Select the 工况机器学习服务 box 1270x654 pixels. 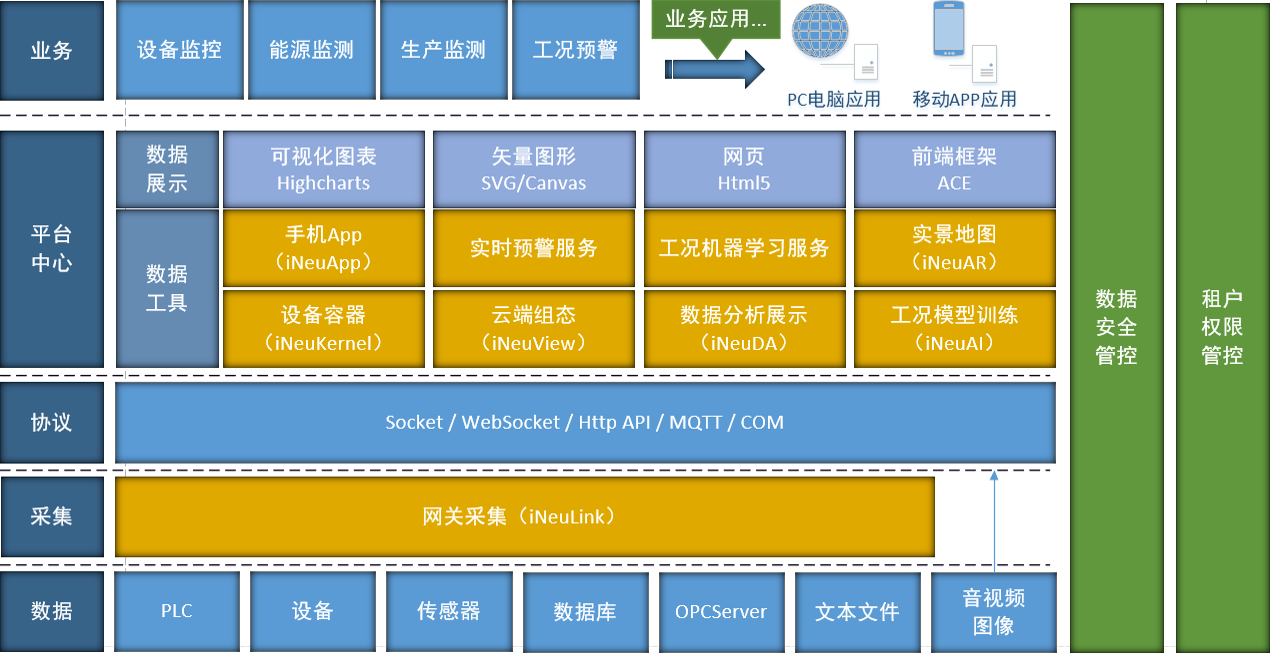744,248
